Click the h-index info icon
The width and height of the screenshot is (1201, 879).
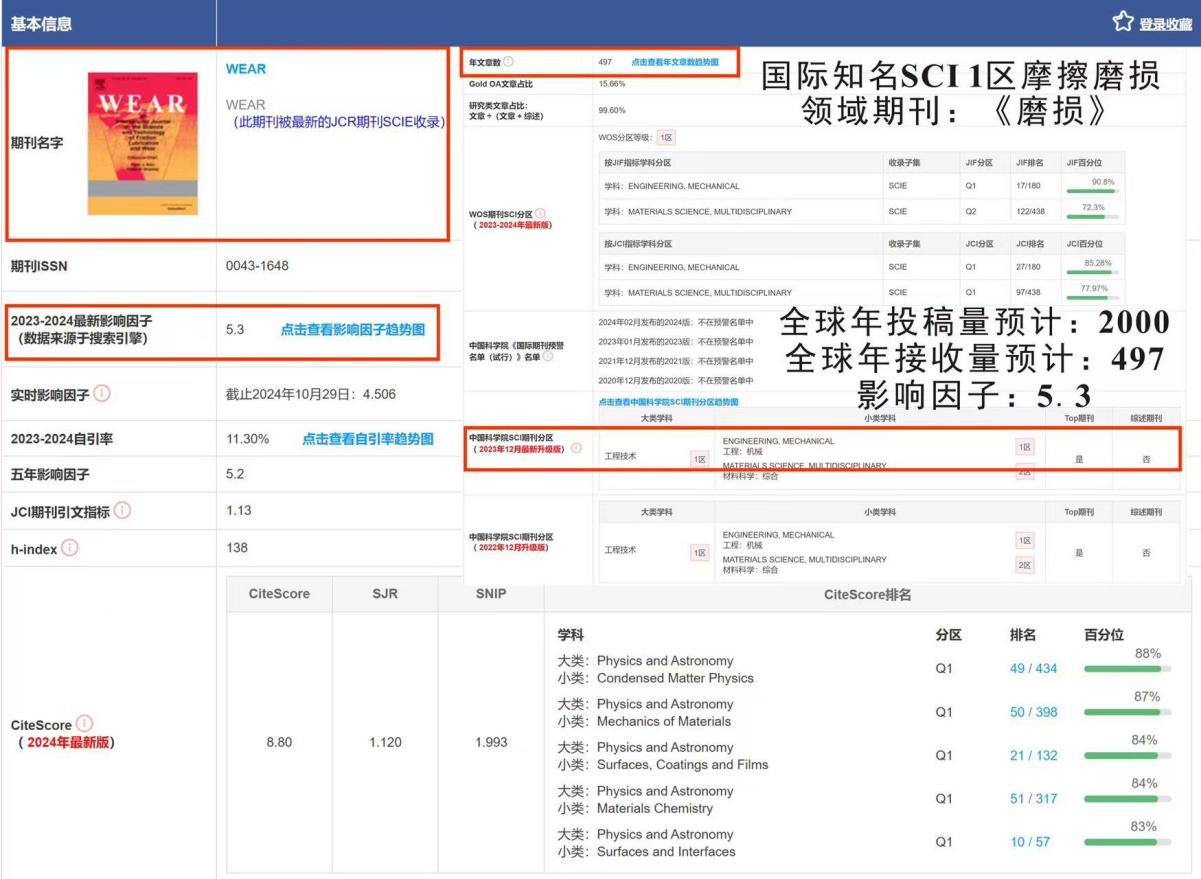coord(70,548)
